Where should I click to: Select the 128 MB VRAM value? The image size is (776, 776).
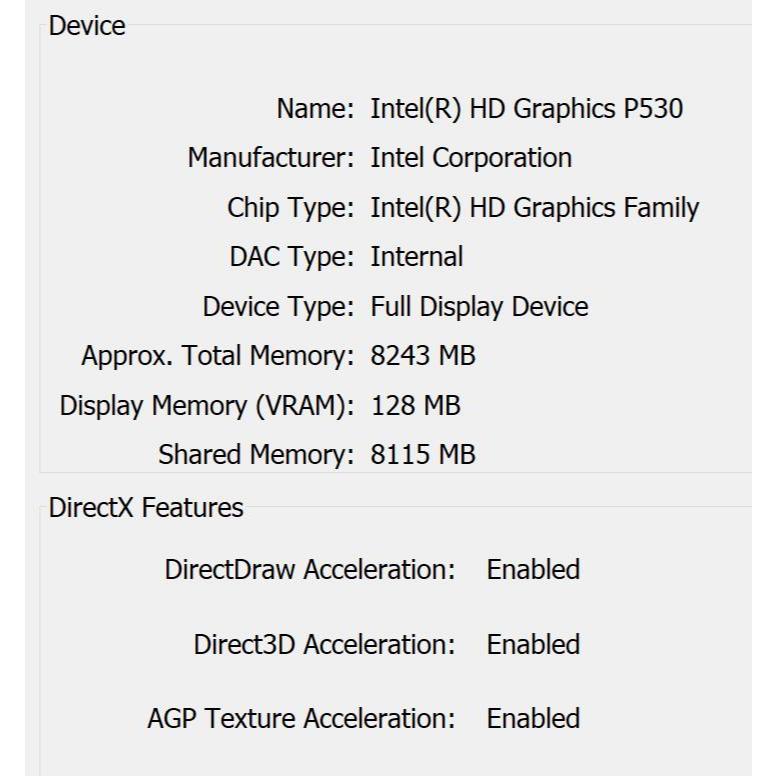(x=415, y=406)
